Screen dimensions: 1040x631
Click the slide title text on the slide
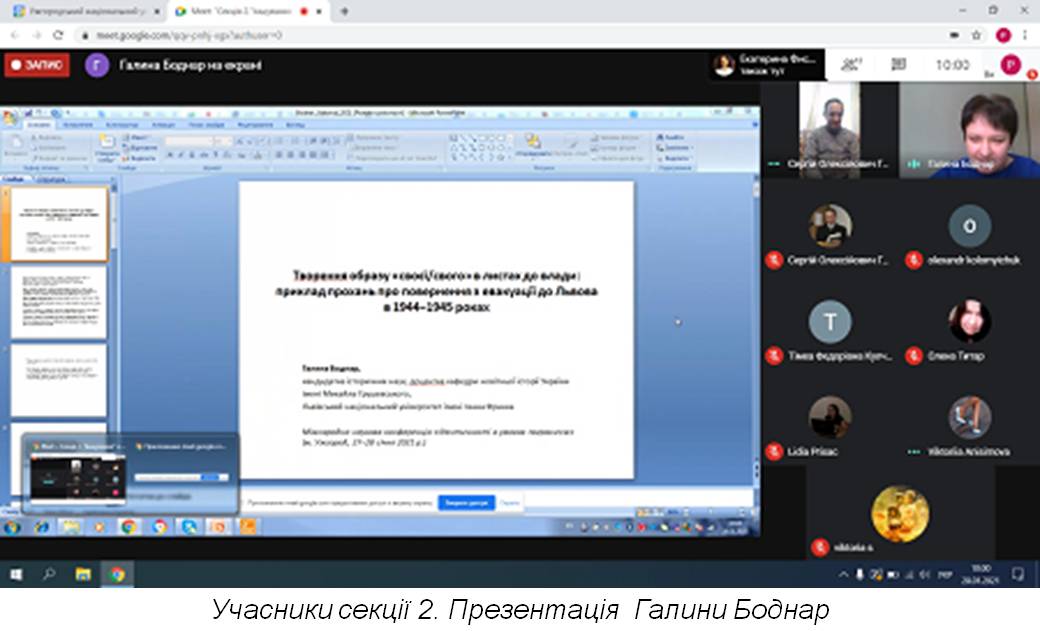436,291
